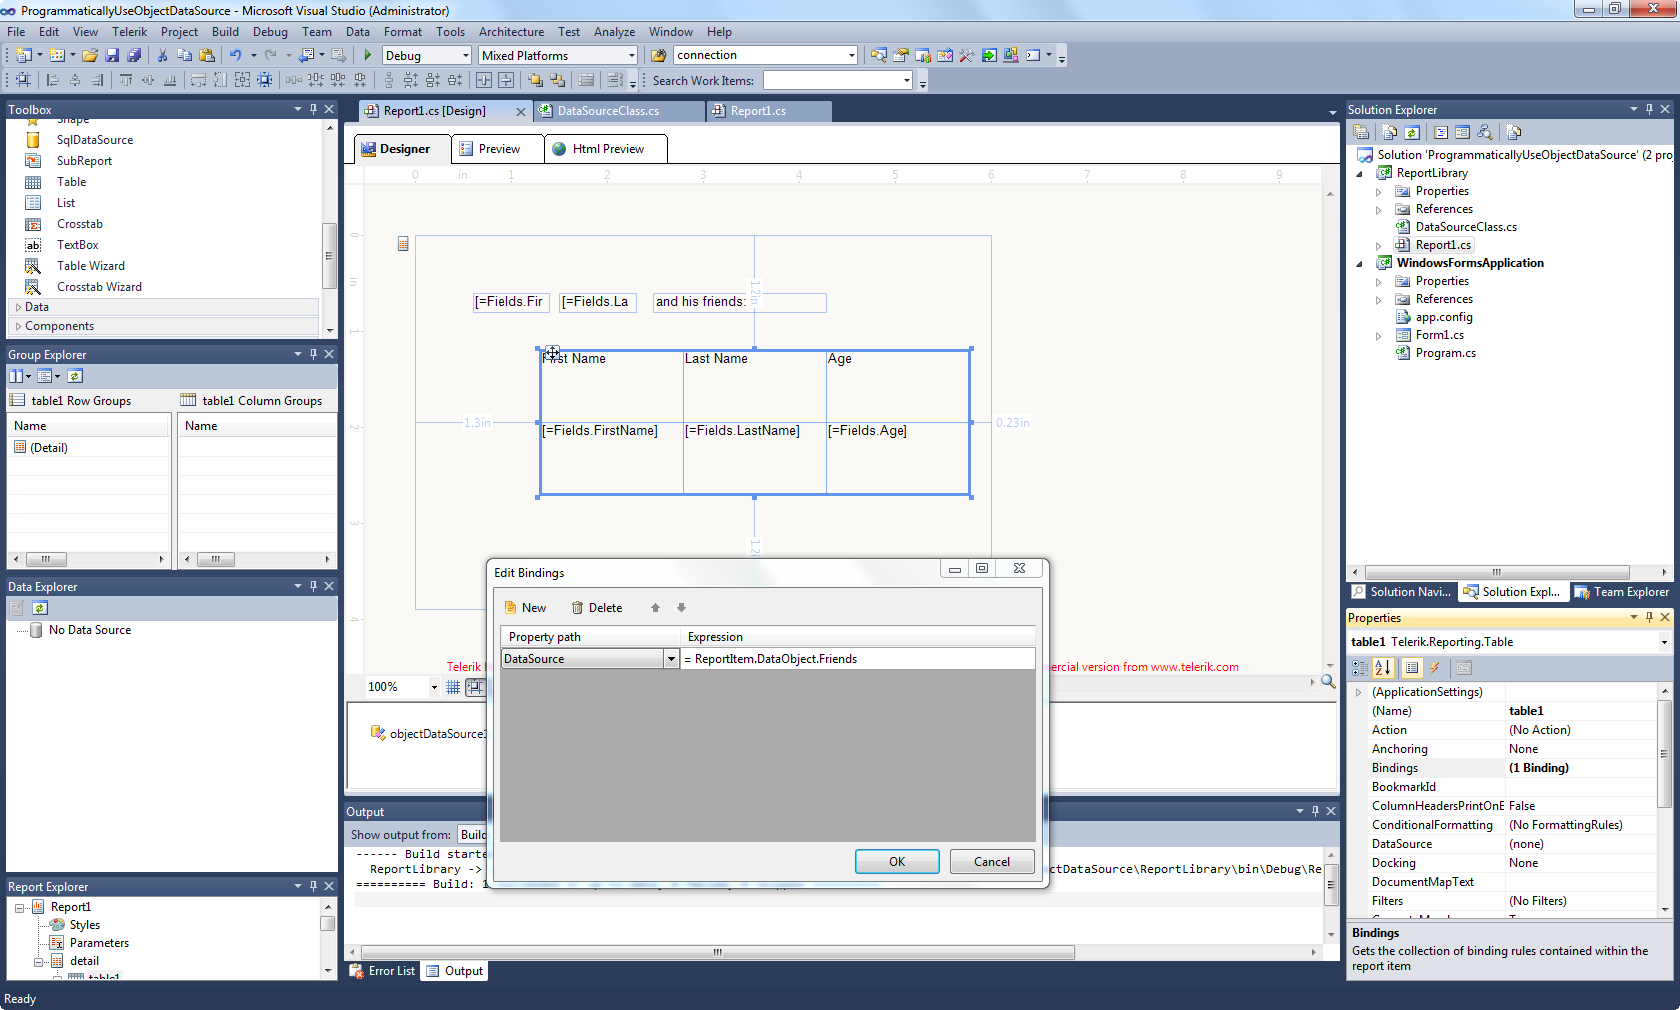This screenshot has height=1010, width=1680.
Task: Open the Build menu
Action: coord(225,32)
